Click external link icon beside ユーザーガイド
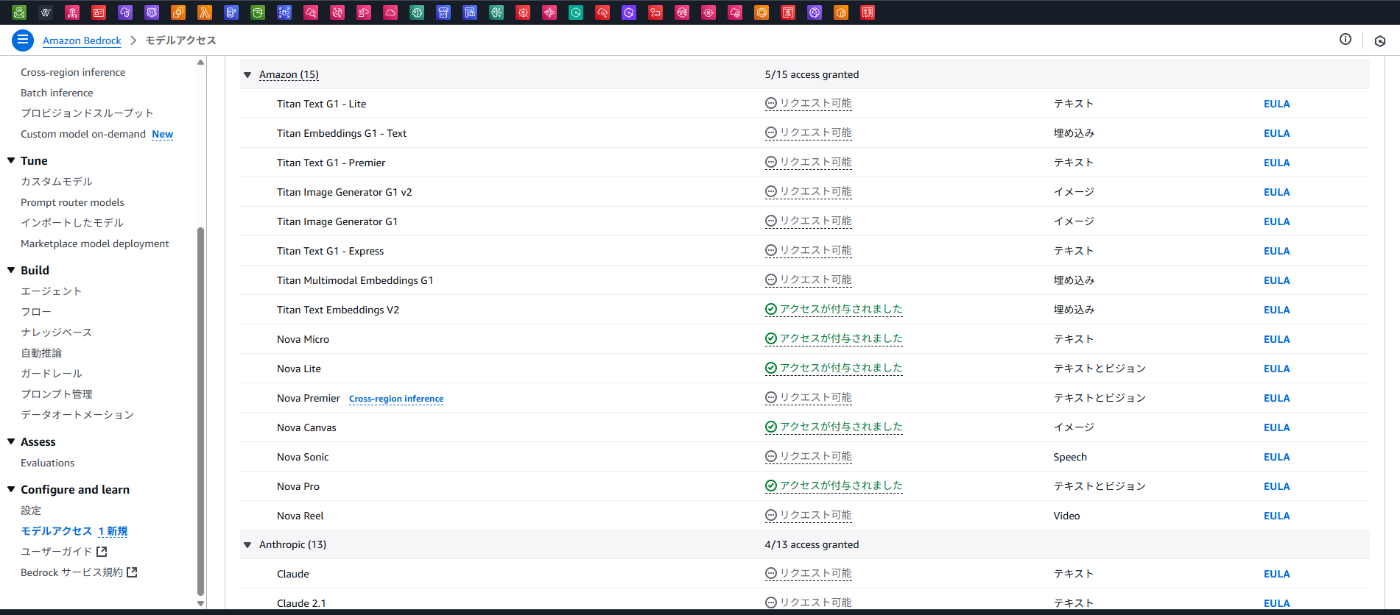The width and height of the screenshot is (1400, 615). [x=102, y=551]
